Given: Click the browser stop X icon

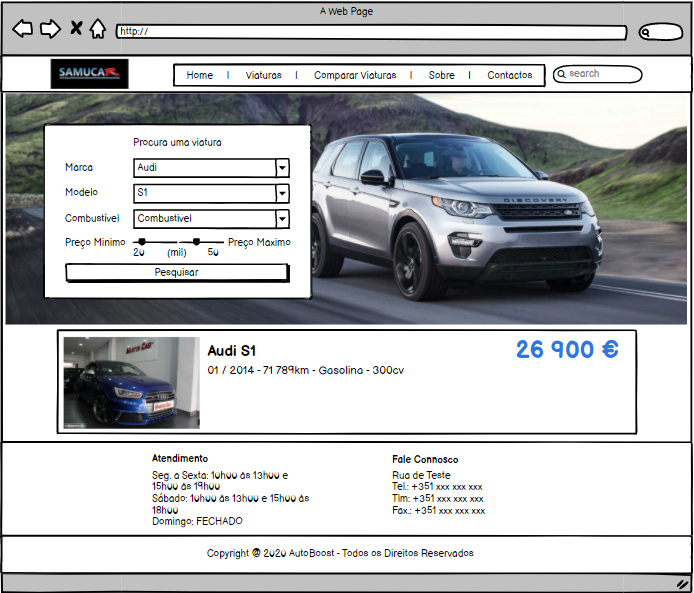Looking at the screenshot, I should (76, 29).
